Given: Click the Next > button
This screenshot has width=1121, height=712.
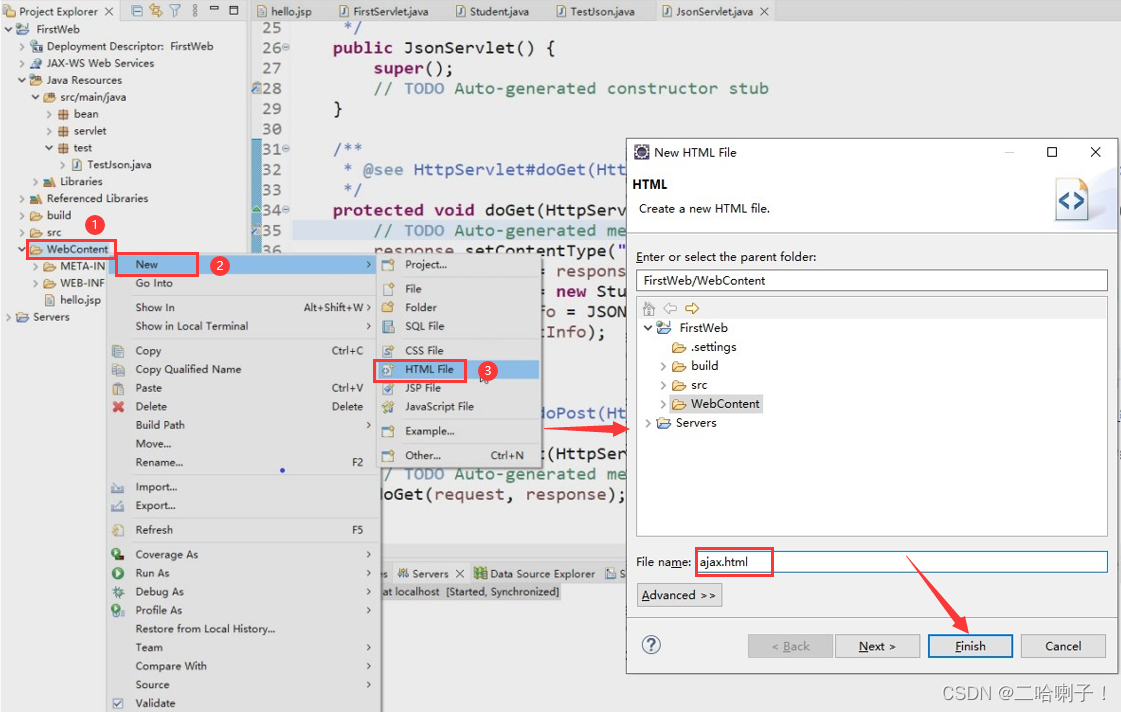Looking at the screenshot, I should [x=877, y=646].
